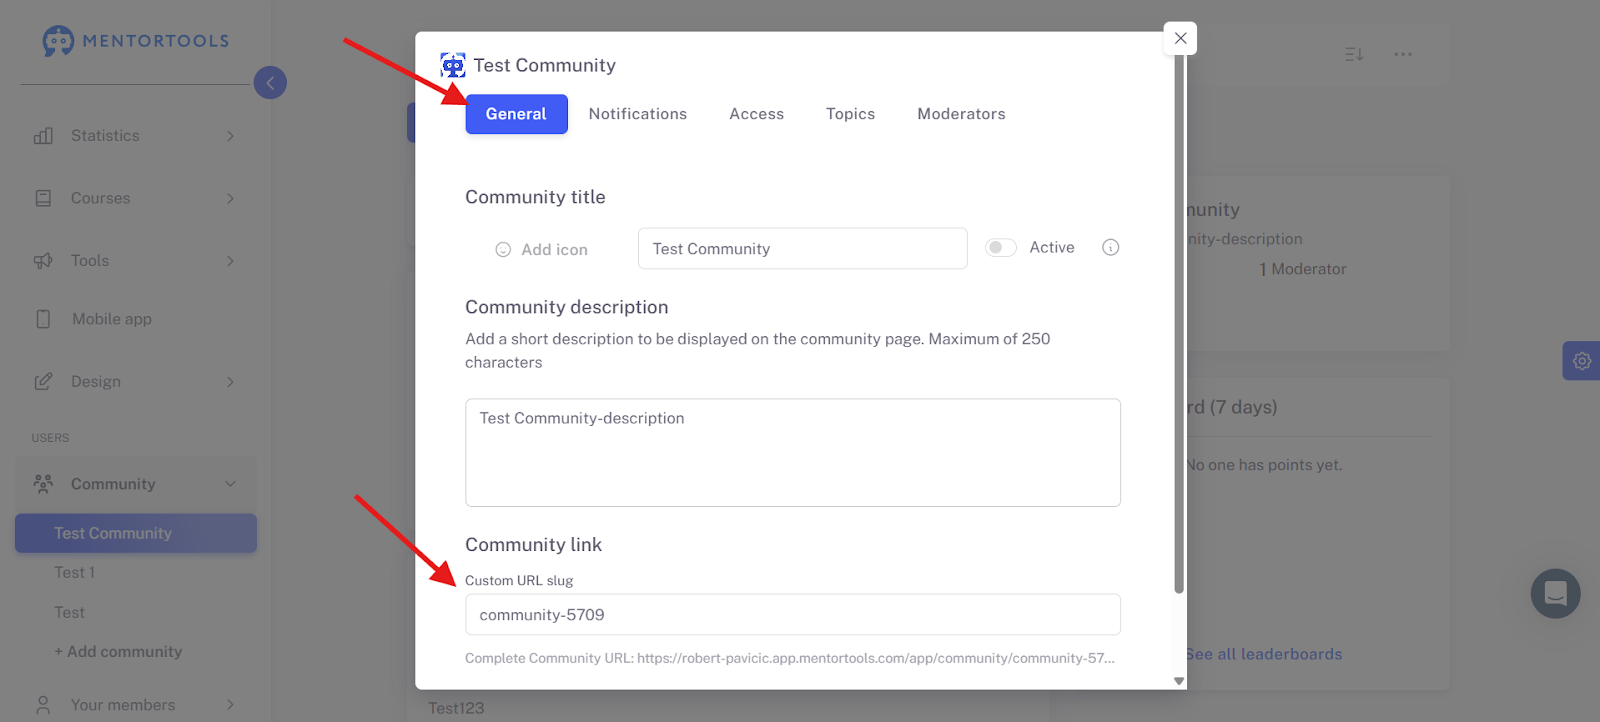Open the Access tab
The width and height of the screenshot is (1600, 722).
tap(757, 114)
